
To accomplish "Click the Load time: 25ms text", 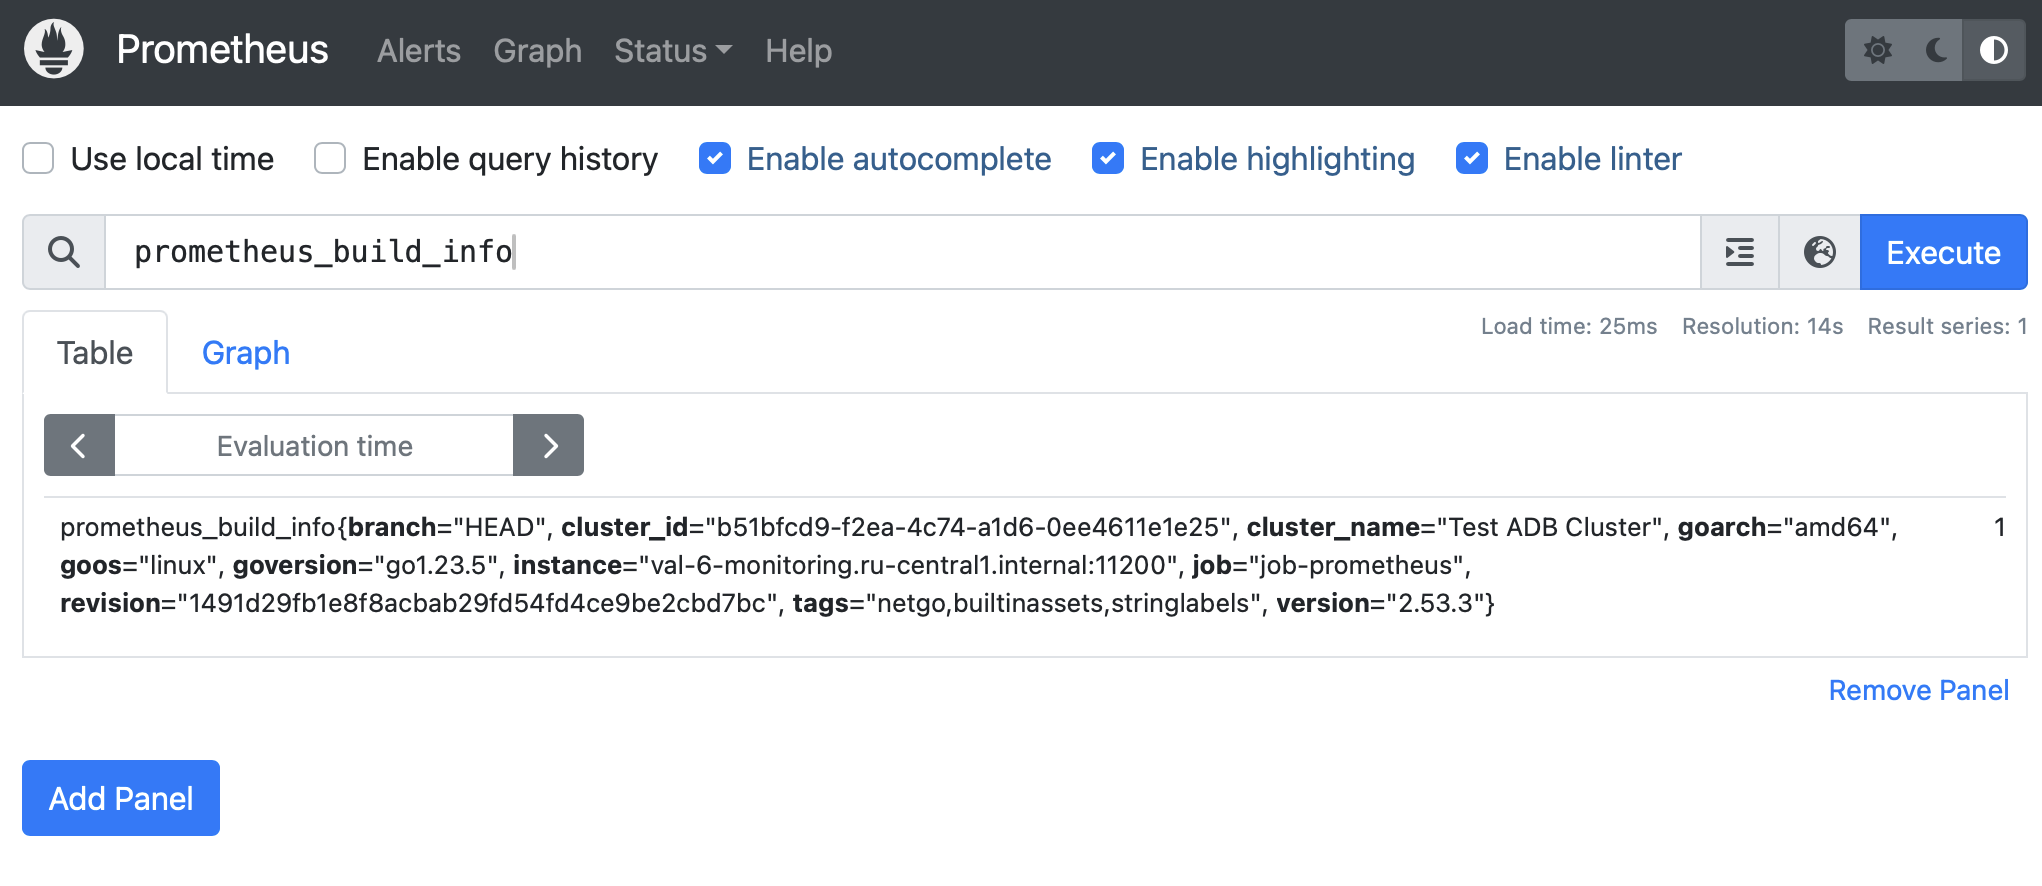I will 1568,326.
